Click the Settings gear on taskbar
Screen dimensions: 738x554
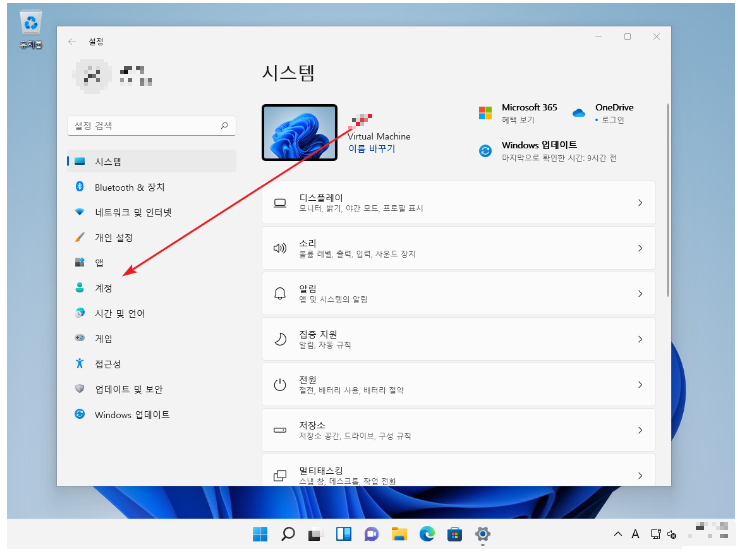(482, 534)
